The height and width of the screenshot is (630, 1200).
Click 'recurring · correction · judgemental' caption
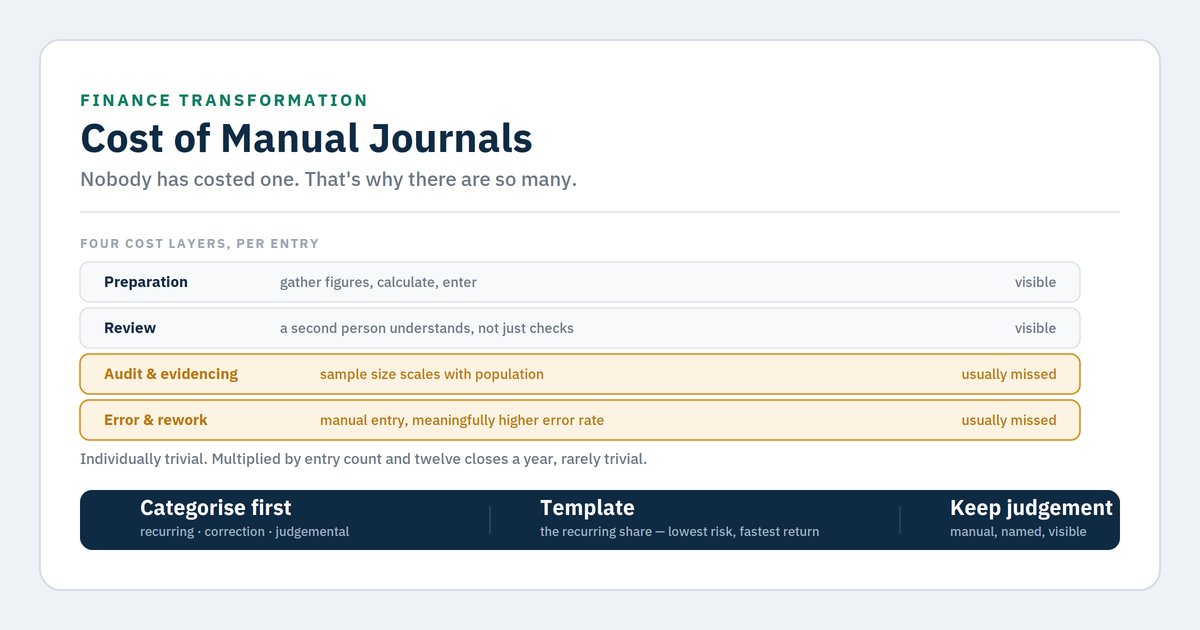click(245, 532)
